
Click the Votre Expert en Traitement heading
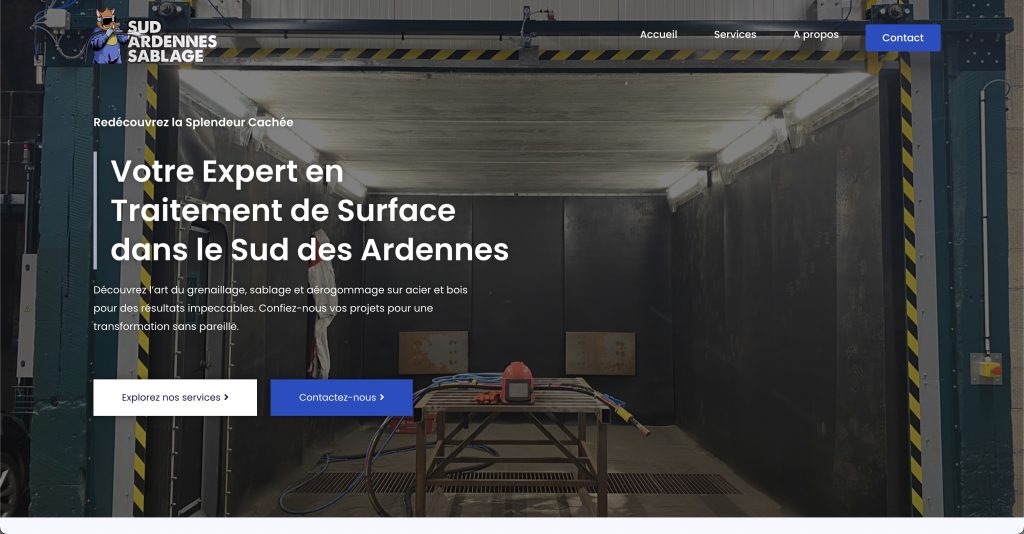pyautogui.click(x=310, y=210)
